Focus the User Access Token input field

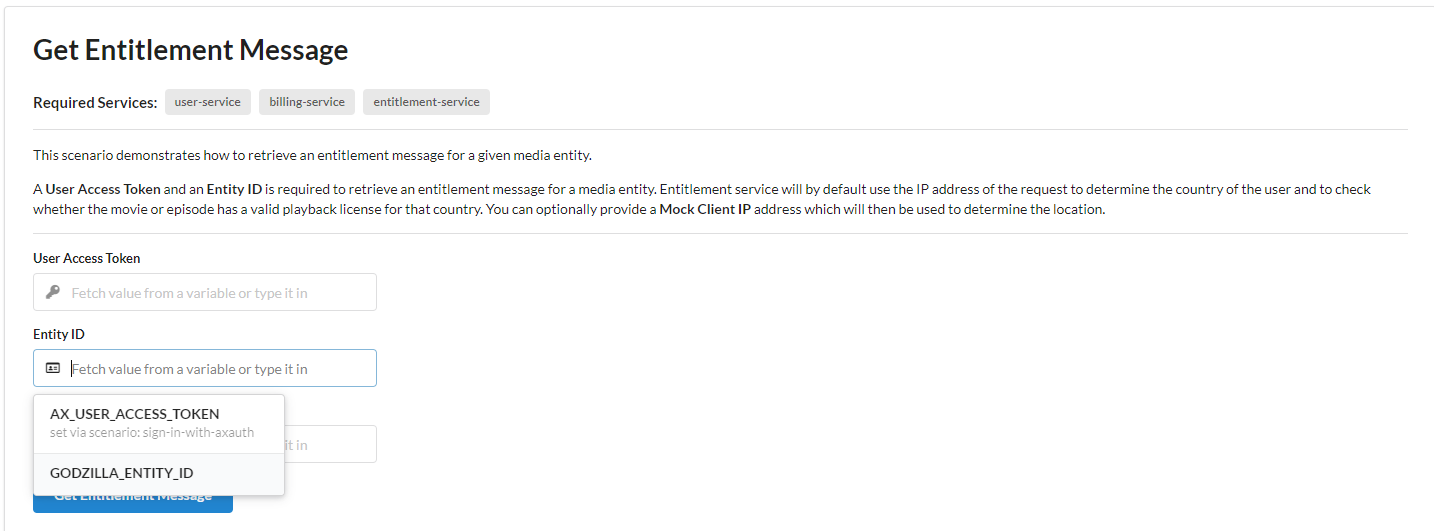tap(220, 292)
